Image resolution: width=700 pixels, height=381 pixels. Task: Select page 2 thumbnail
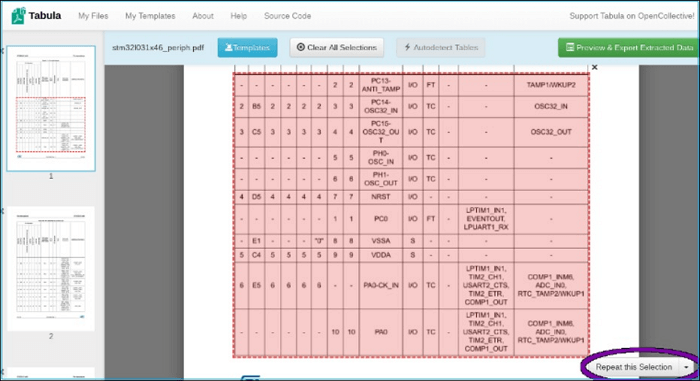pyautogui.click(x=51, y=268)
